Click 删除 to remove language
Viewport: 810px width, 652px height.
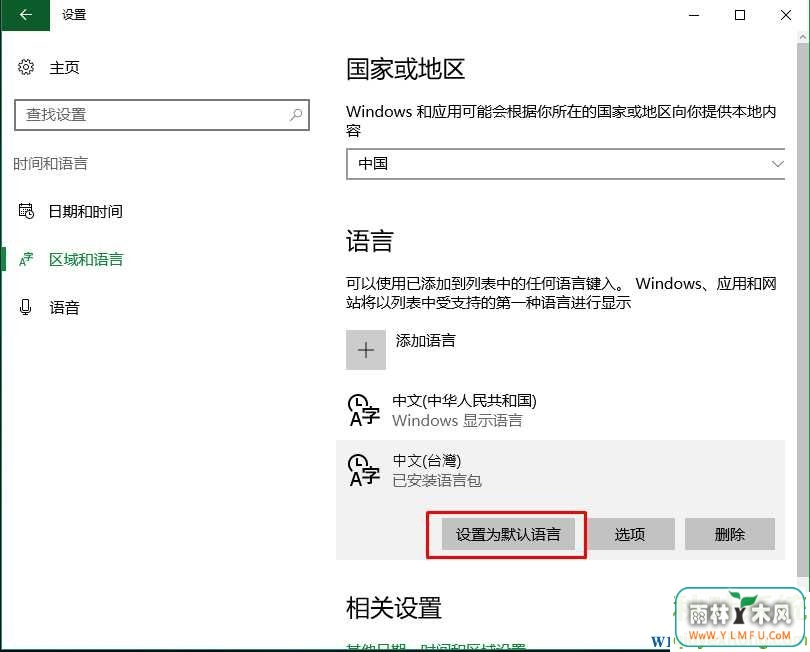729,534
